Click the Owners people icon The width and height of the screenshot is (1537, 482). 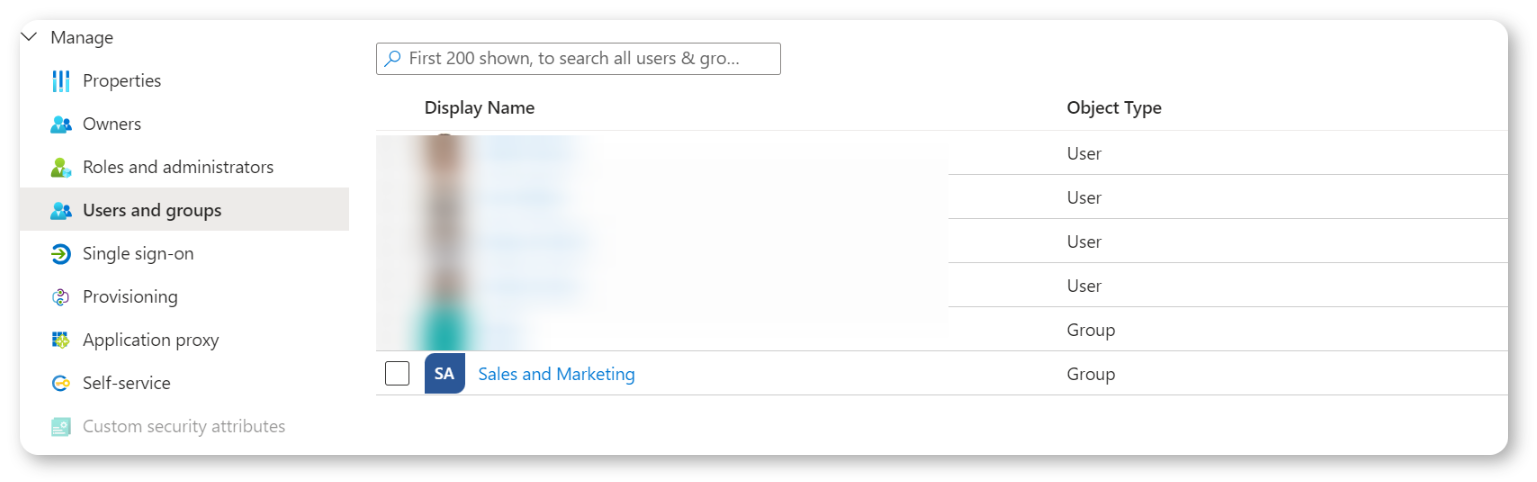(61, 125)
